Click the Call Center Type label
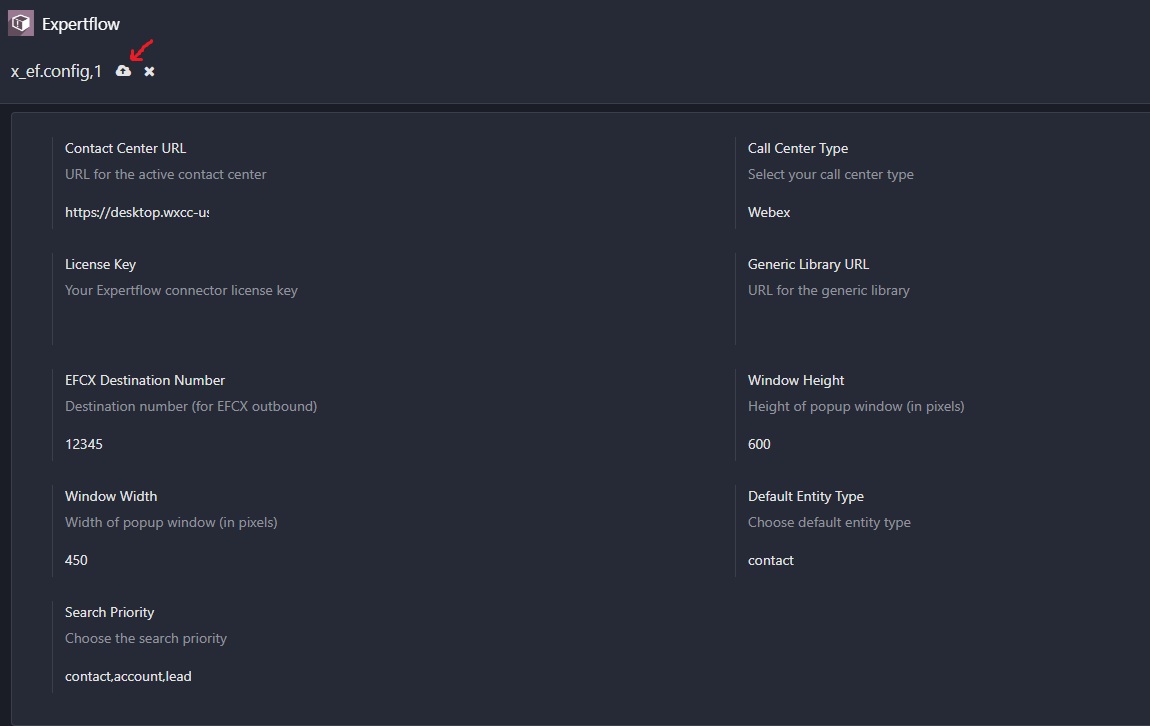 798,148
